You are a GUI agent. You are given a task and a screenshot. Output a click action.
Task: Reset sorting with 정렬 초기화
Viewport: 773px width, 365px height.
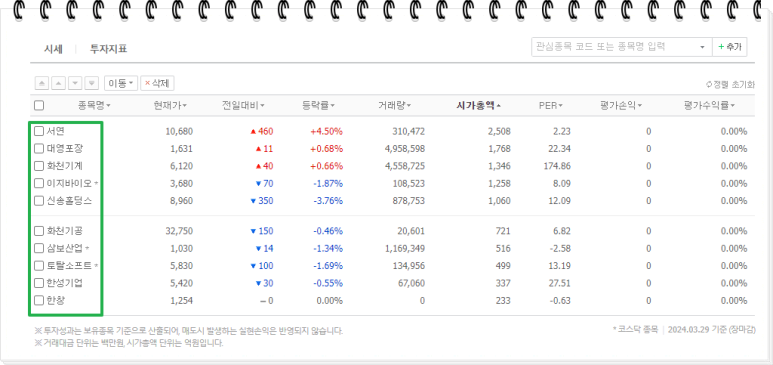tap(730, 84)
